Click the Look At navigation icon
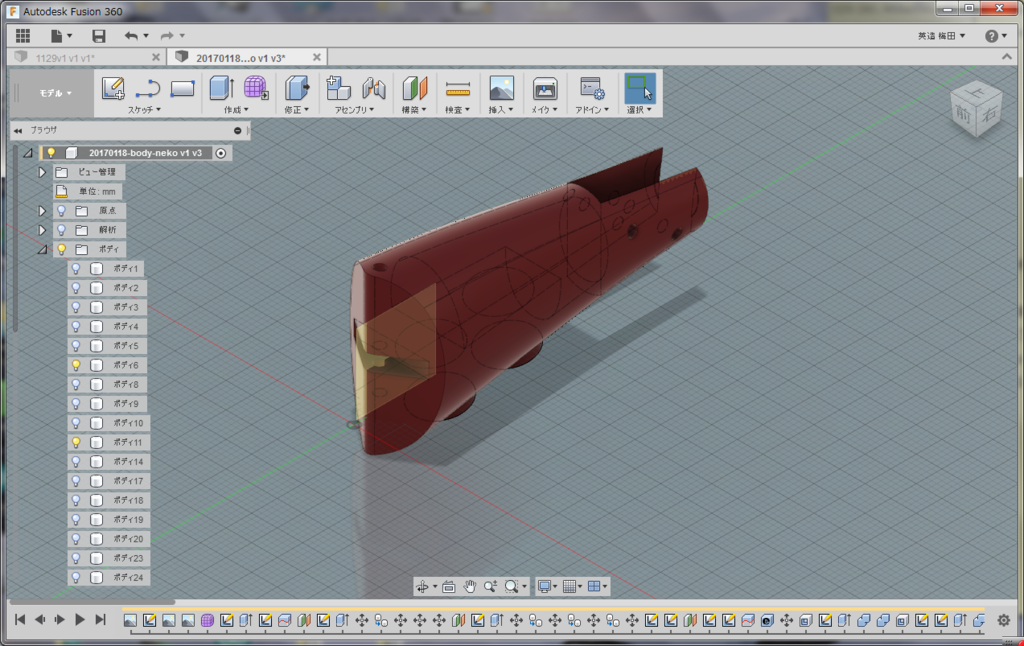This screenshot has width=1024, height=646. click(449, 587)
